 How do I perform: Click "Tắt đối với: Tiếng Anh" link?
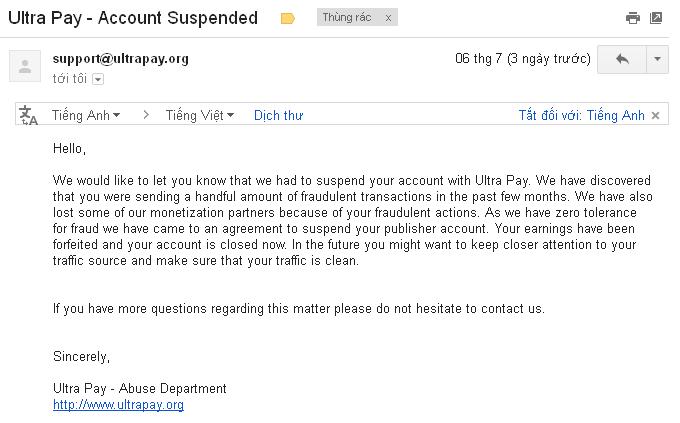click(x=581, y=115)
